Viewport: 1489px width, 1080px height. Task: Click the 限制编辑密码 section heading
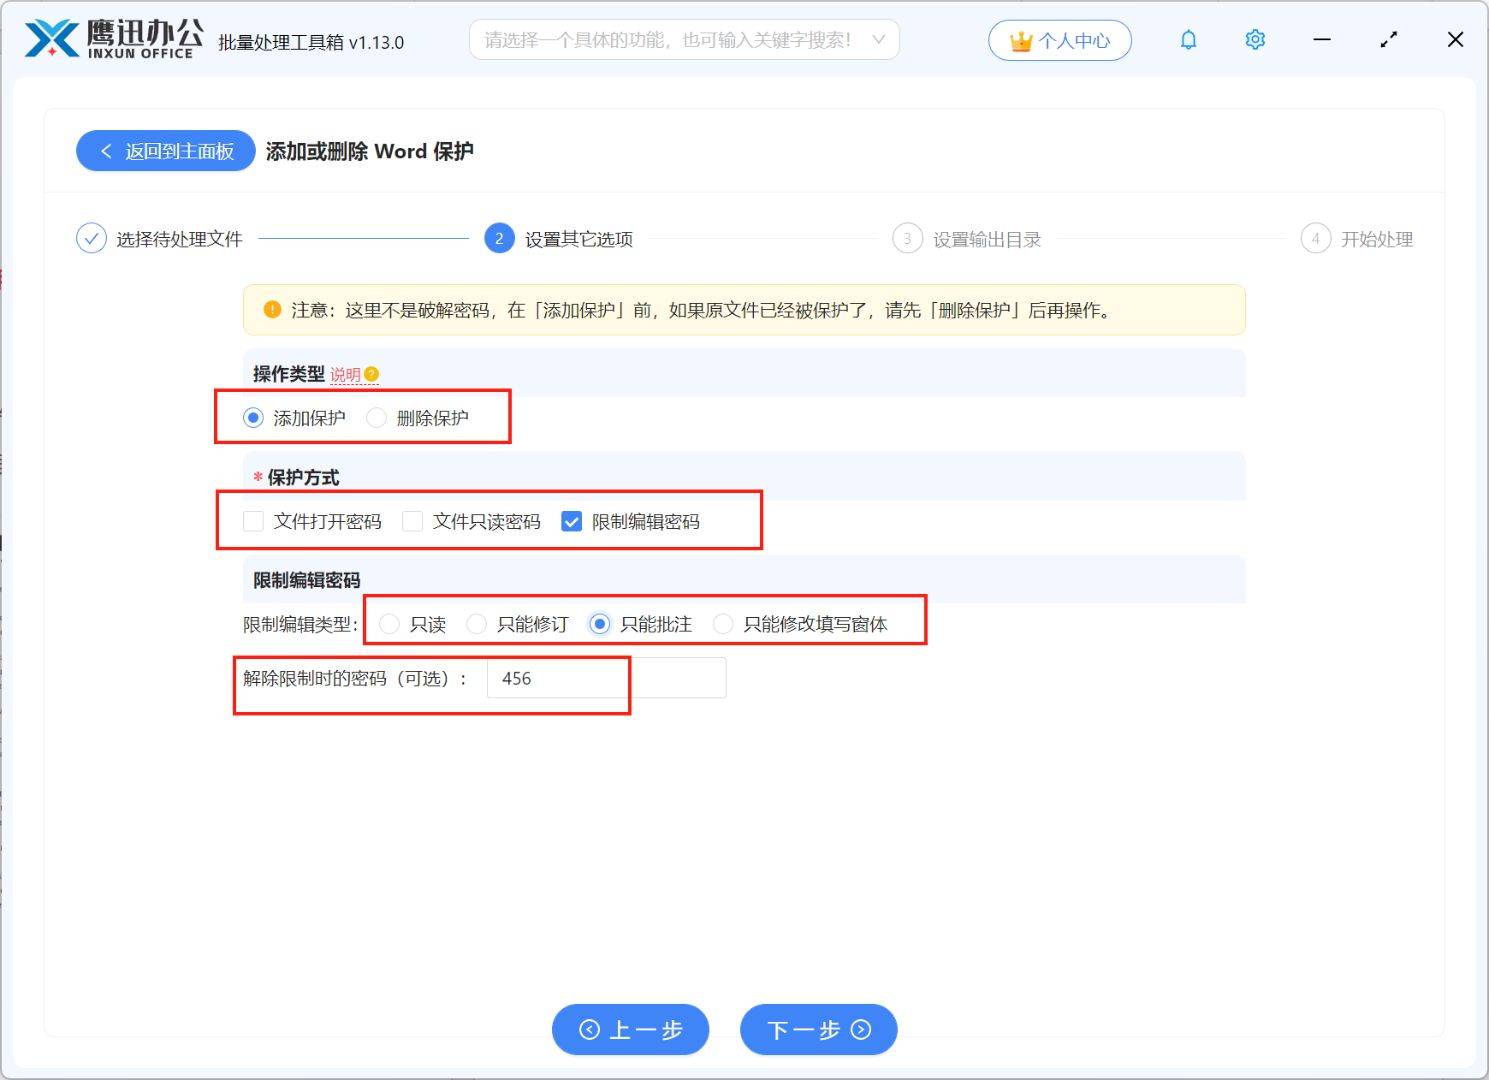coord(306,580)
